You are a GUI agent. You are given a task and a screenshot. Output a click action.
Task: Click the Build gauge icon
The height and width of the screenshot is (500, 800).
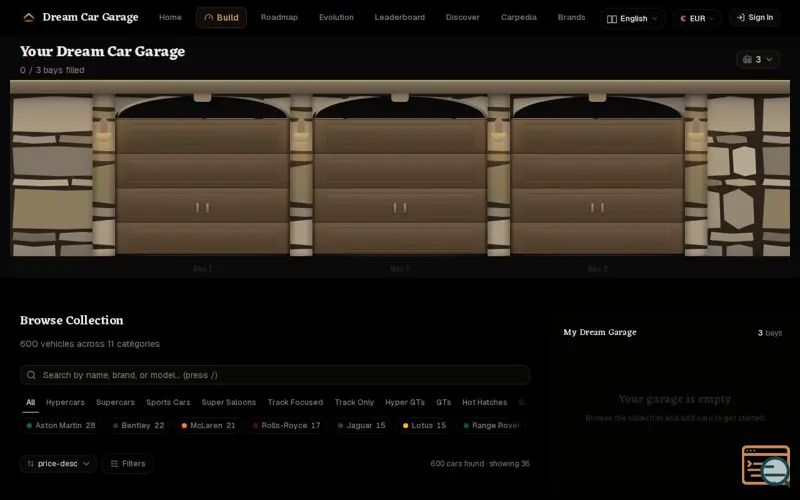[208, 18]
